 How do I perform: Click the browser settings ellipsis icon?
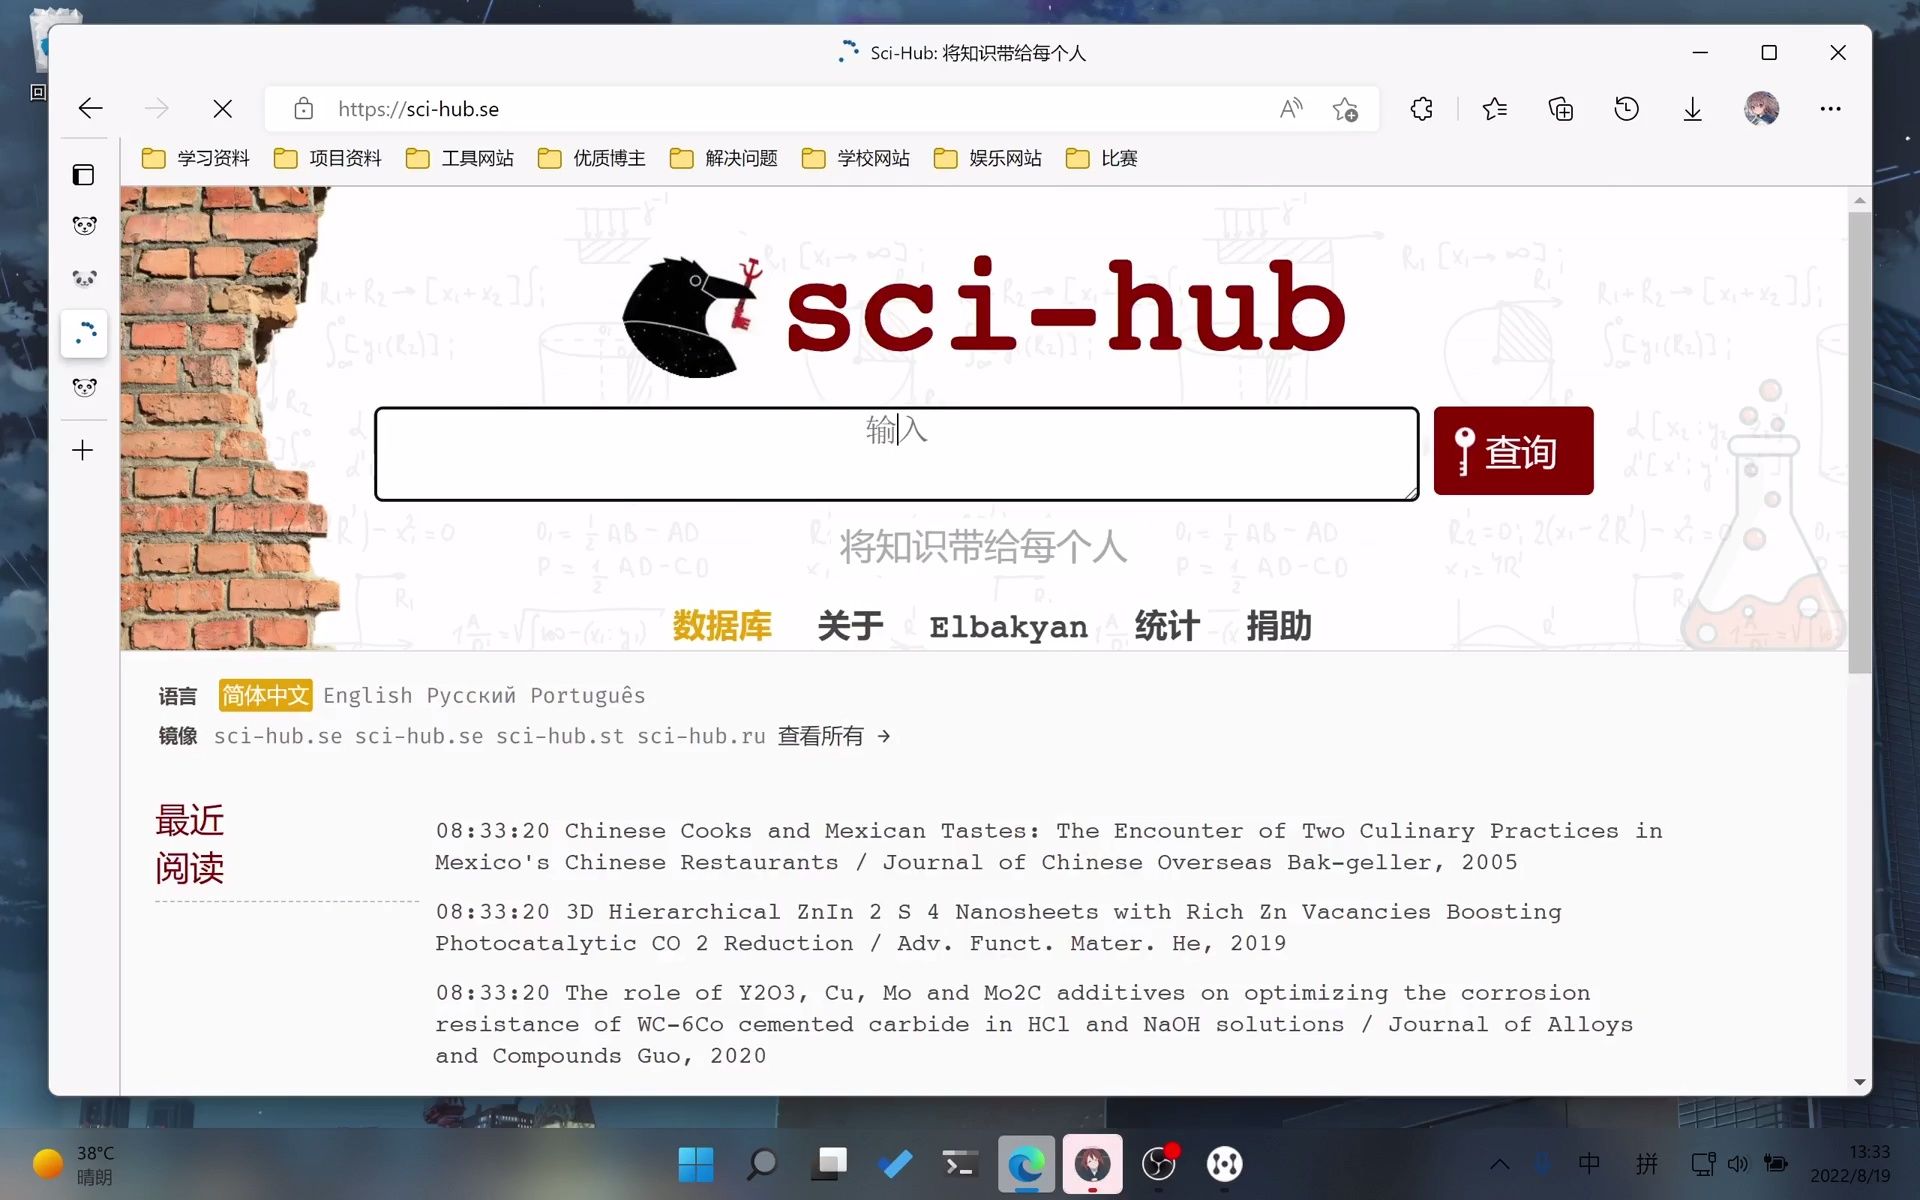point(1832,108)
